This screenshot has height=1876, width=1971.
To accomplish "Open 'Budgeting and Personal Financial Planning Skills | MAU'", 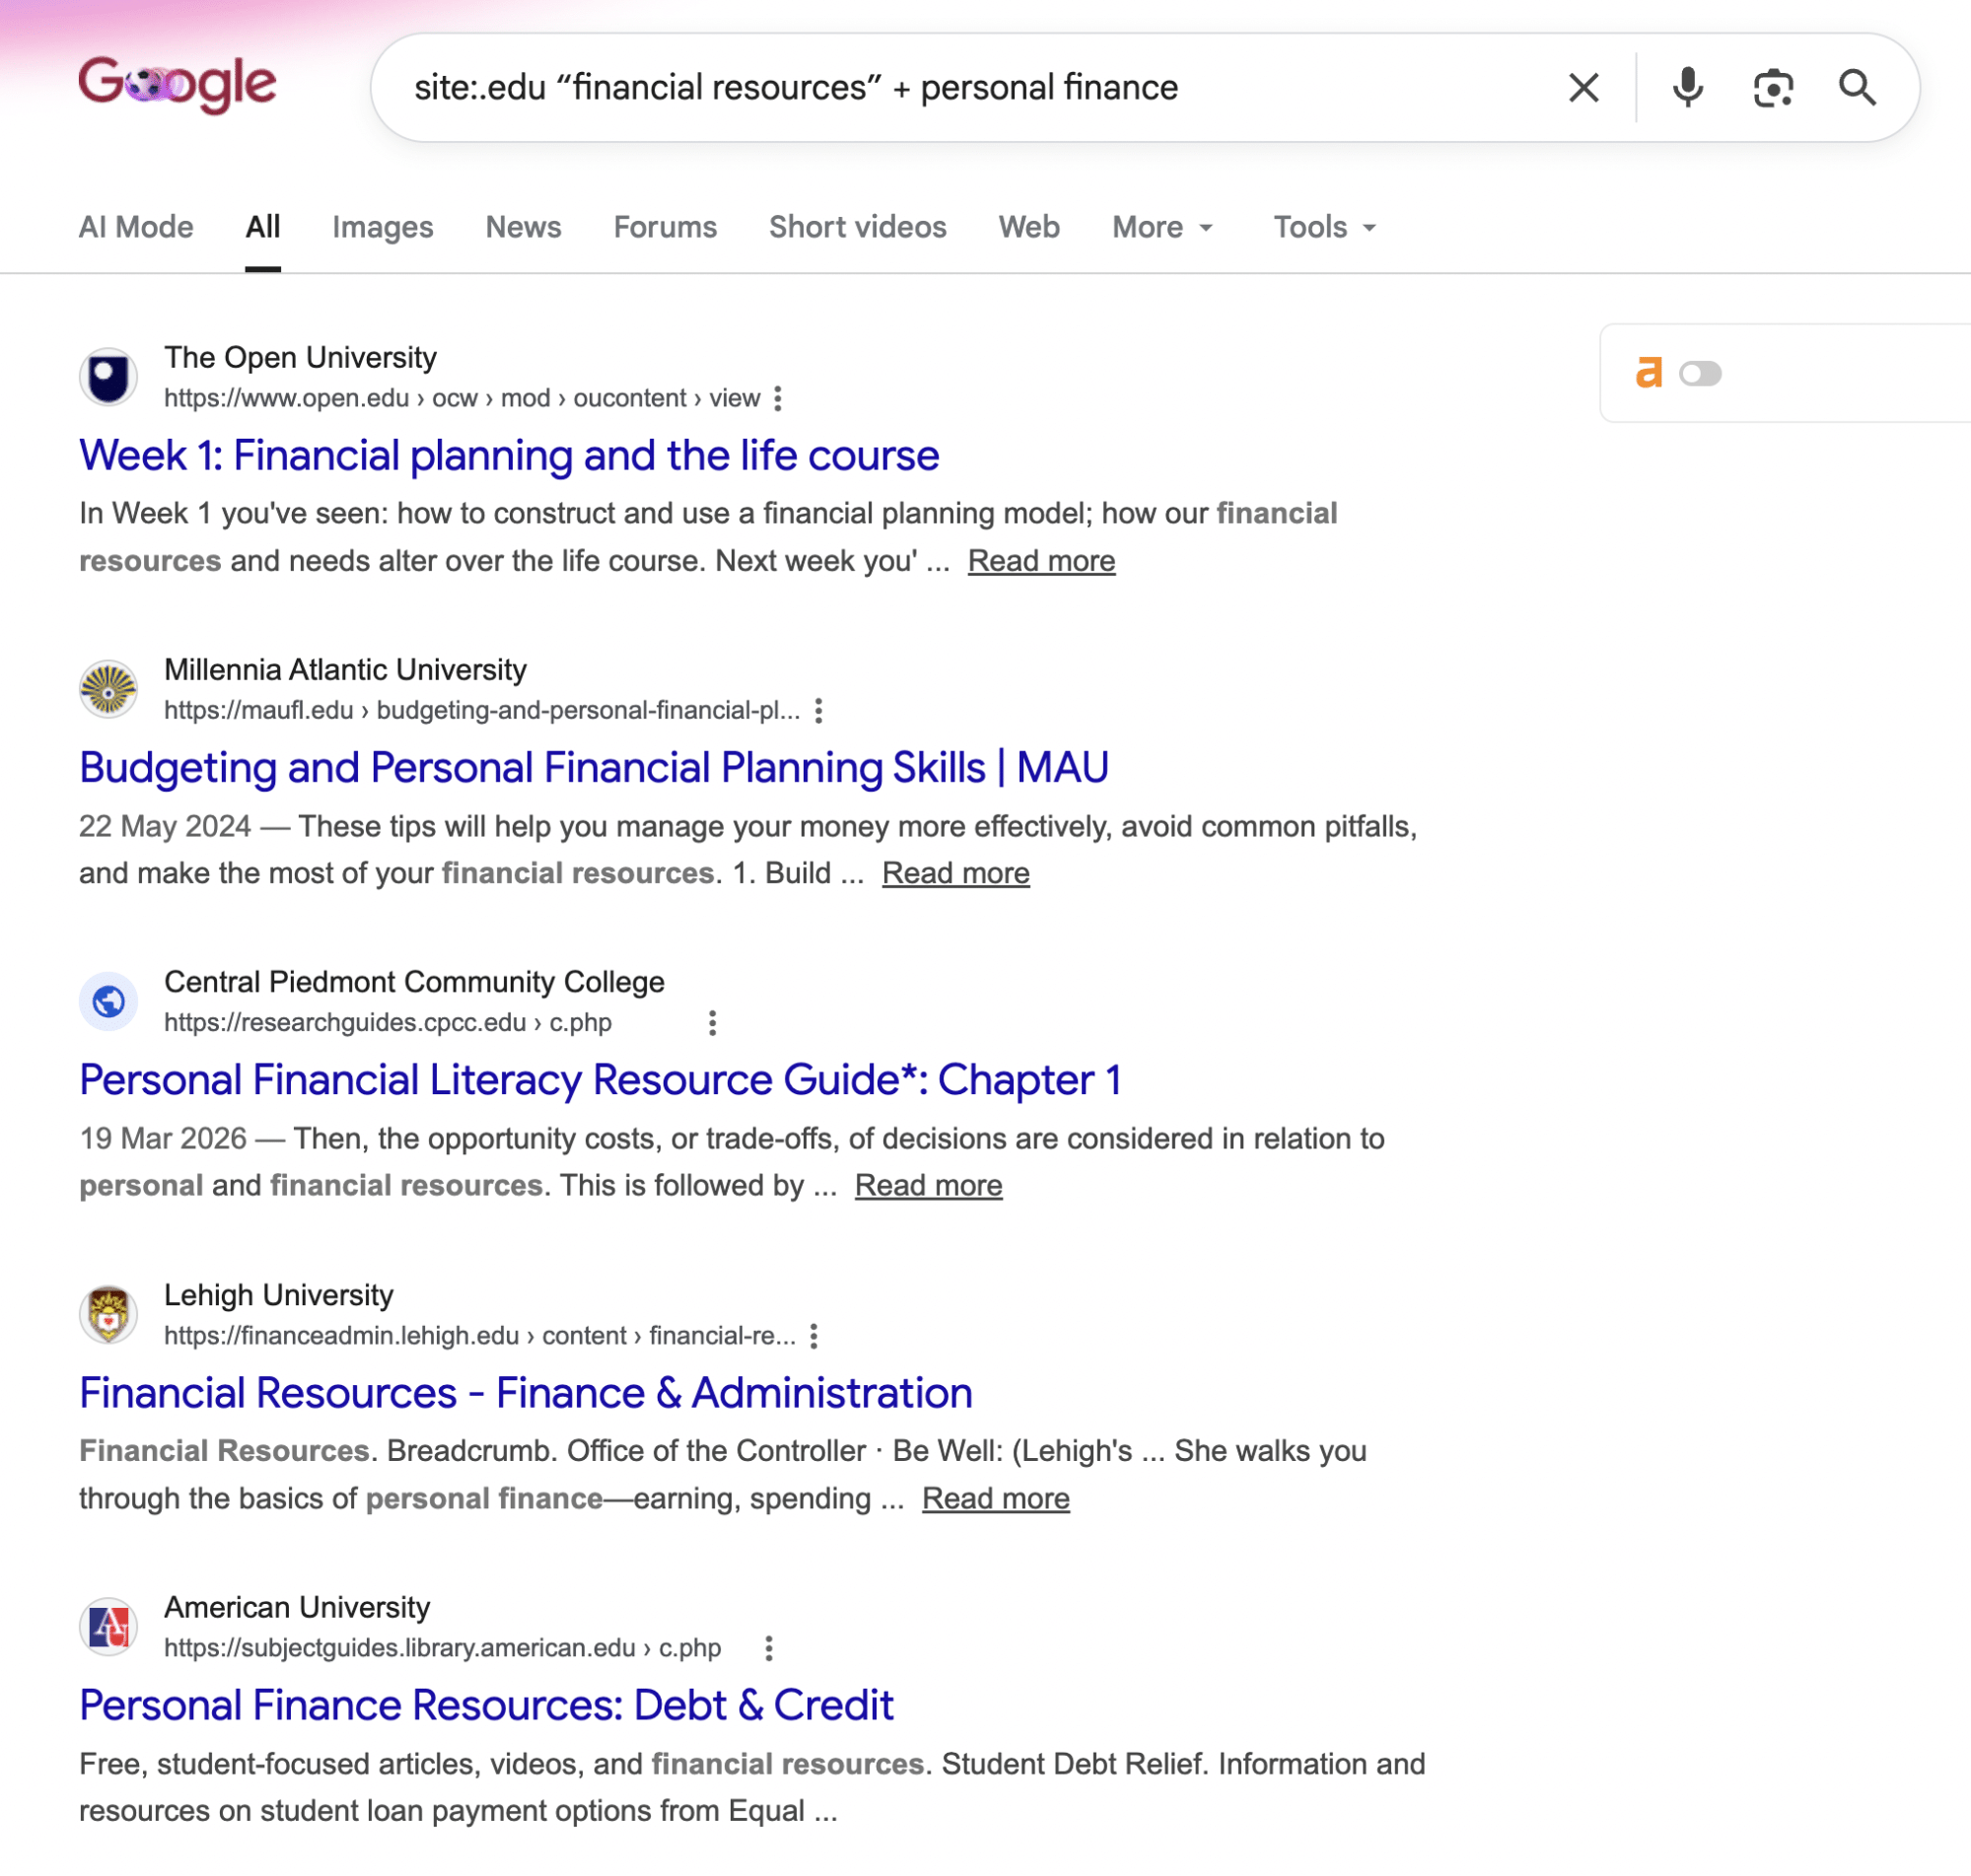I will point(594,768).
